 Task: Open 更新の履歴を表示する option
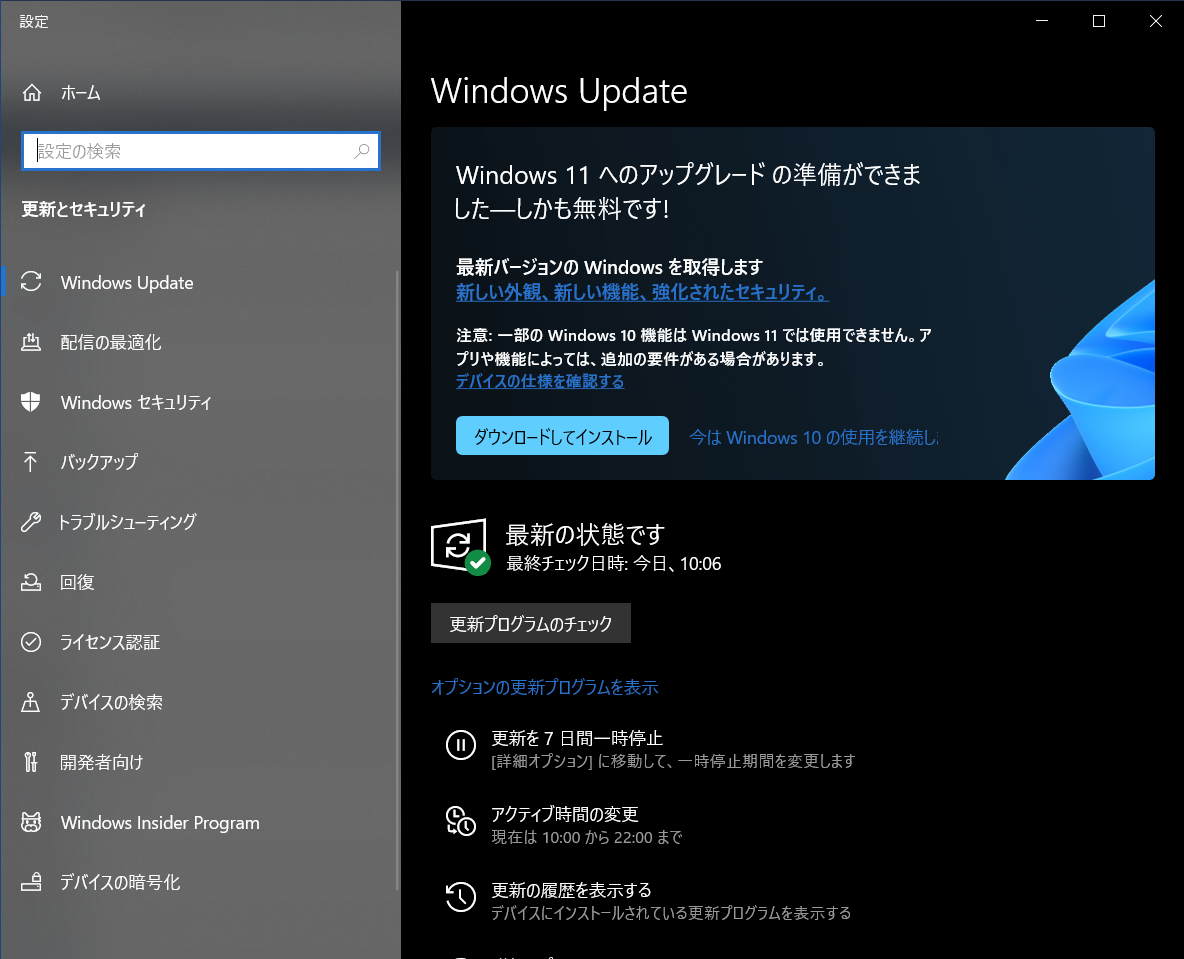pos(572,890)
